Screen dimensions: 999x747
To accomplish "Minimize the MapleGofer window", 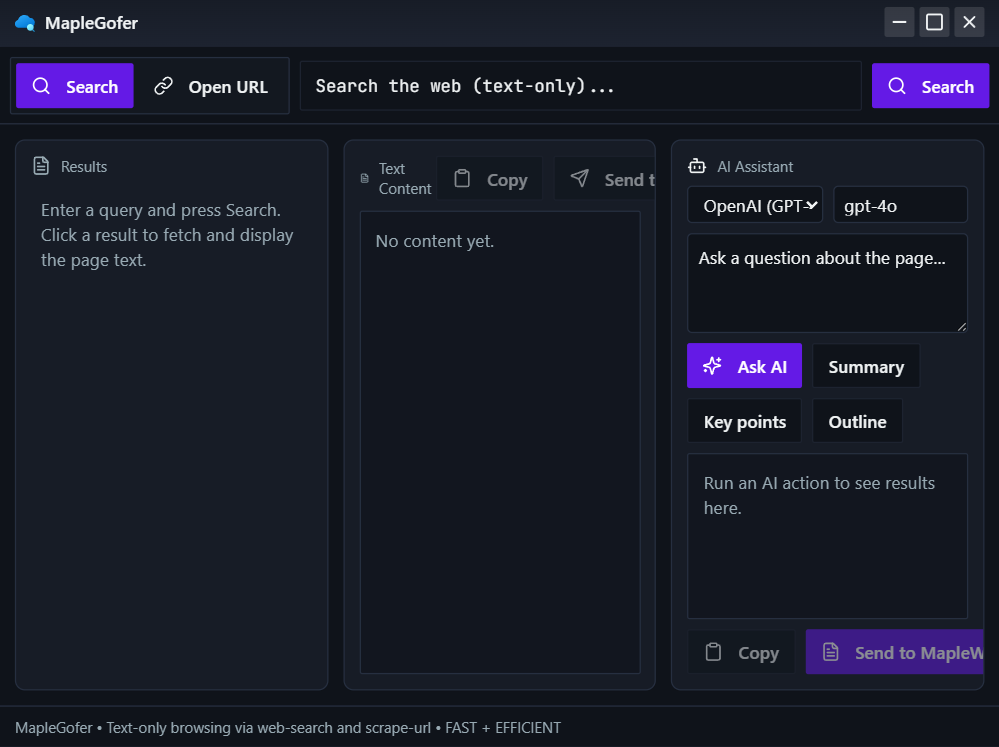I will click(900, 22).
